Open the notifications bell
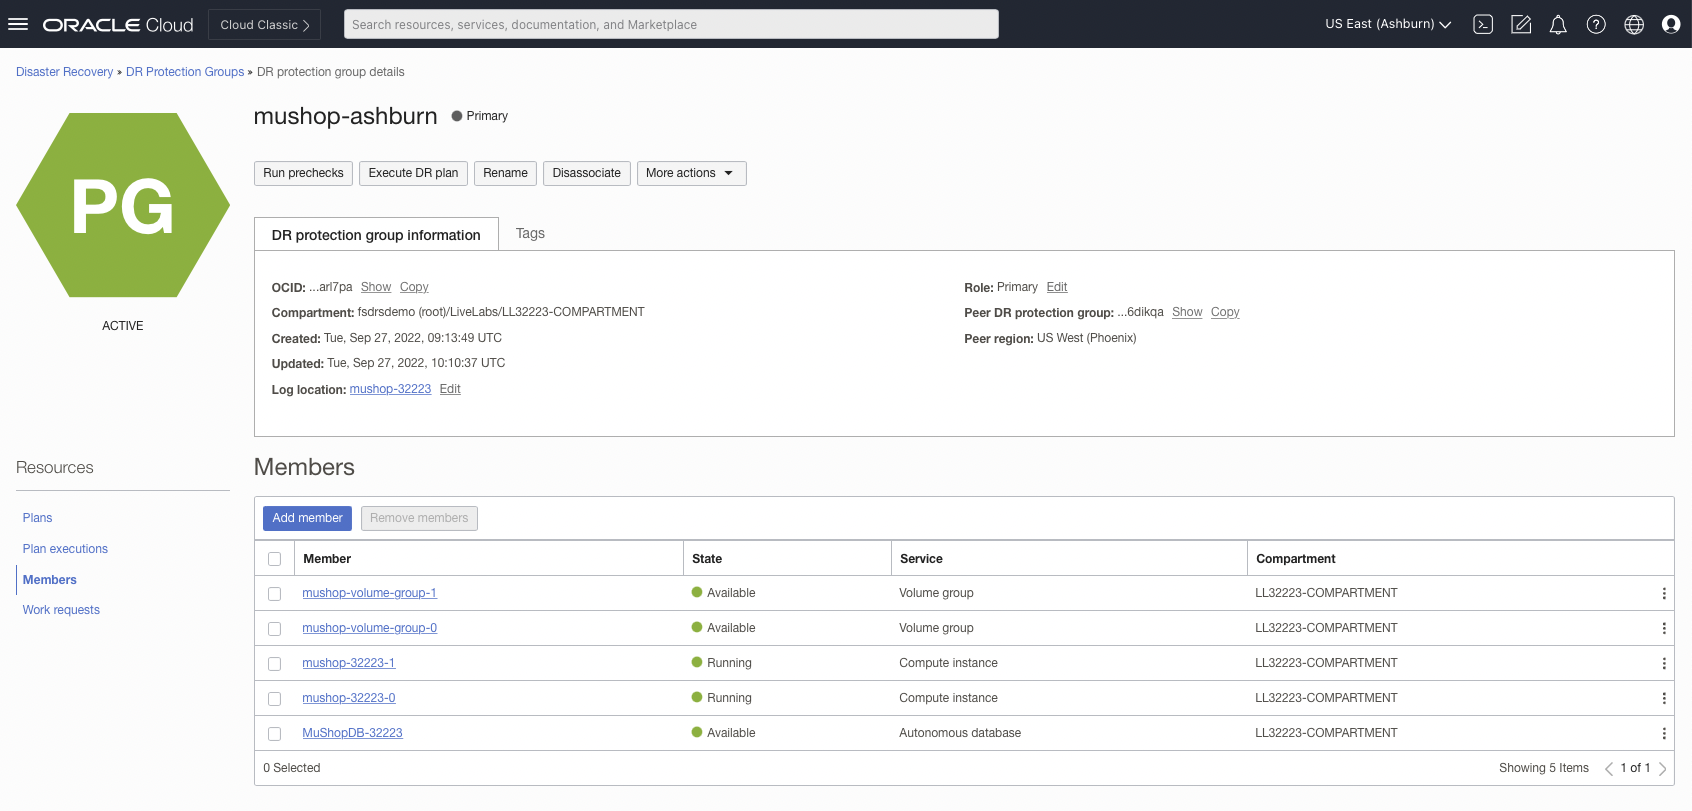The width and height of the screenshot is (1692, 811). [x=1558, y=24]
